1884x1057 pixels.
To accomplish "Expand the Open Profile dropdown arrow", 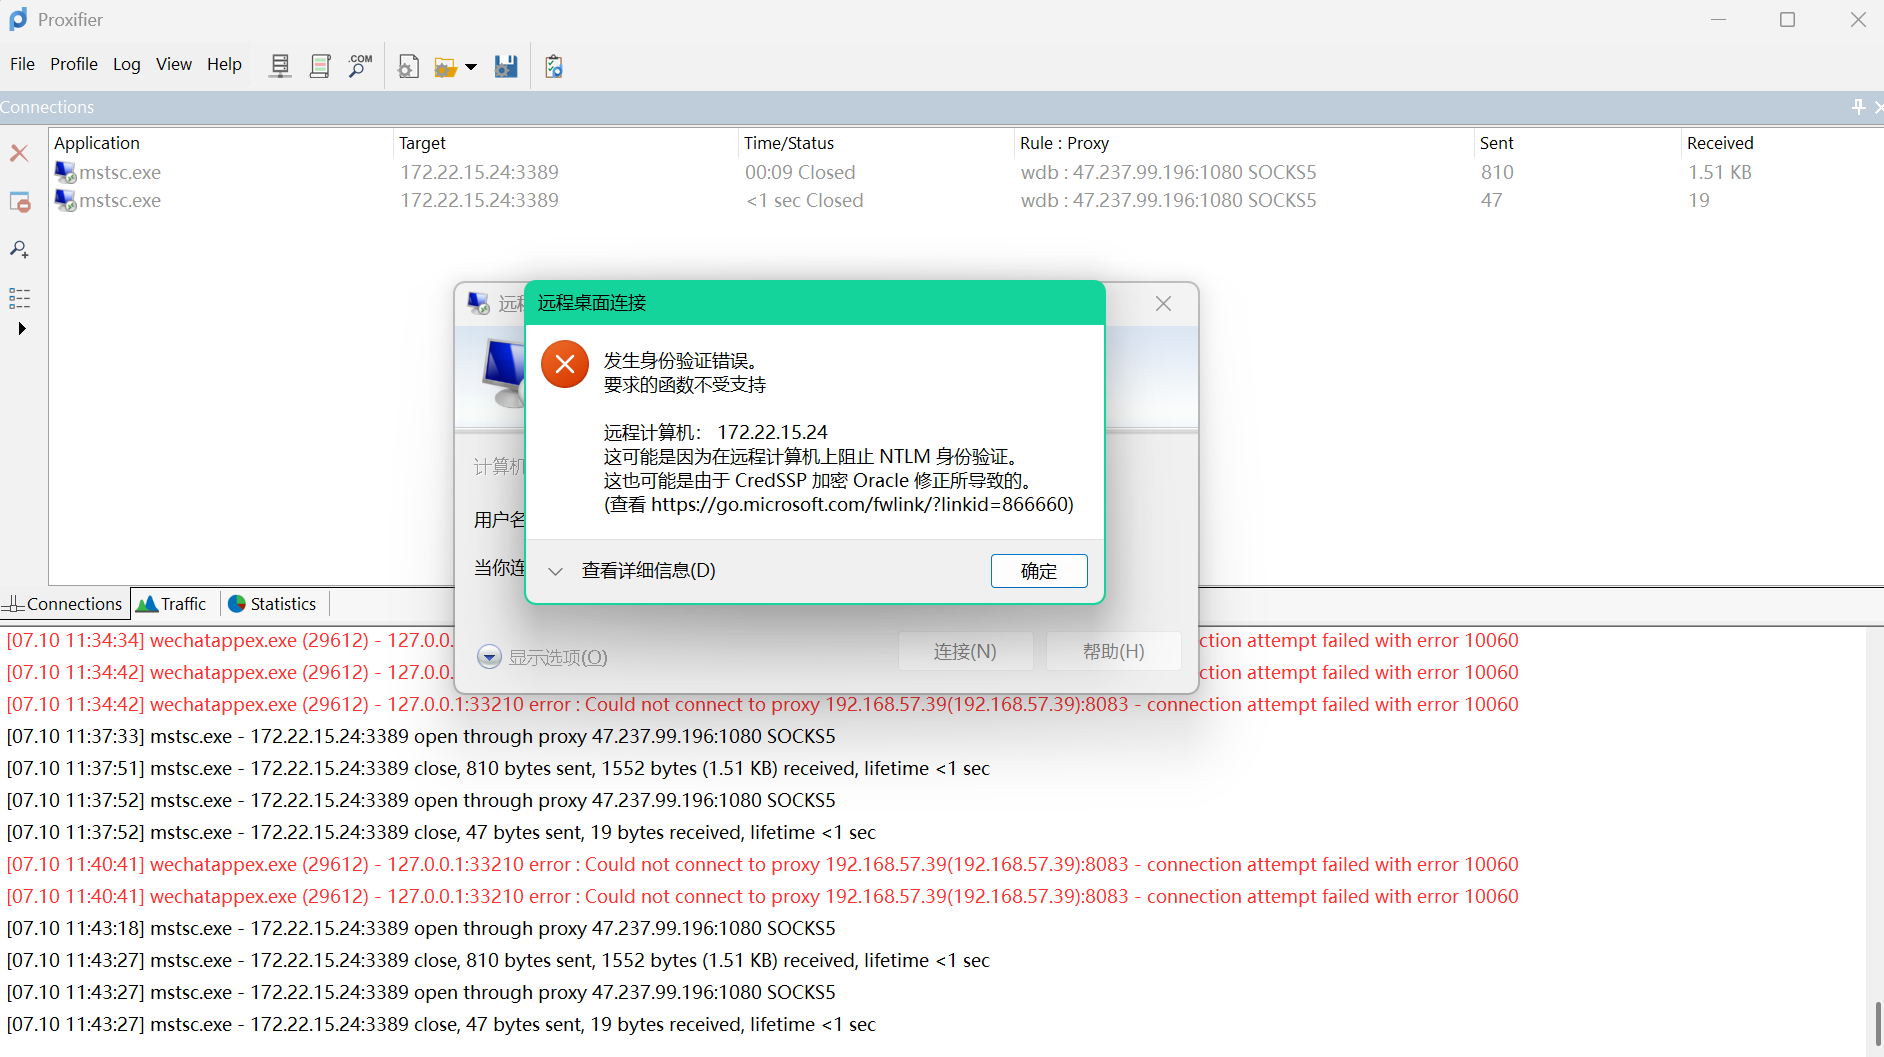I will [471, 67].
